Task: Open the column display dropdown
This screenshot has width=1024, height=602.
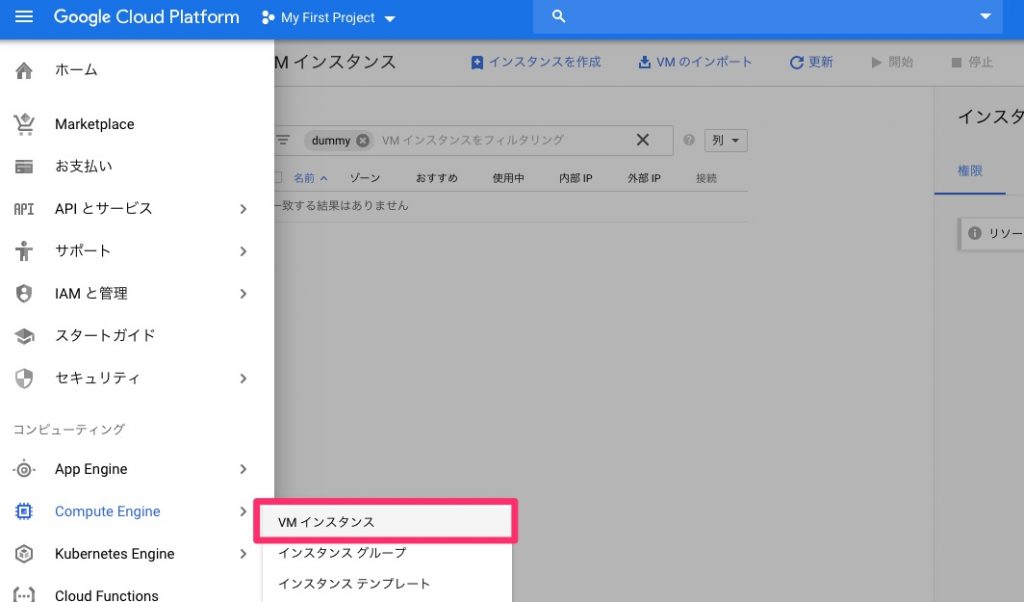Action: pos(725,140)
